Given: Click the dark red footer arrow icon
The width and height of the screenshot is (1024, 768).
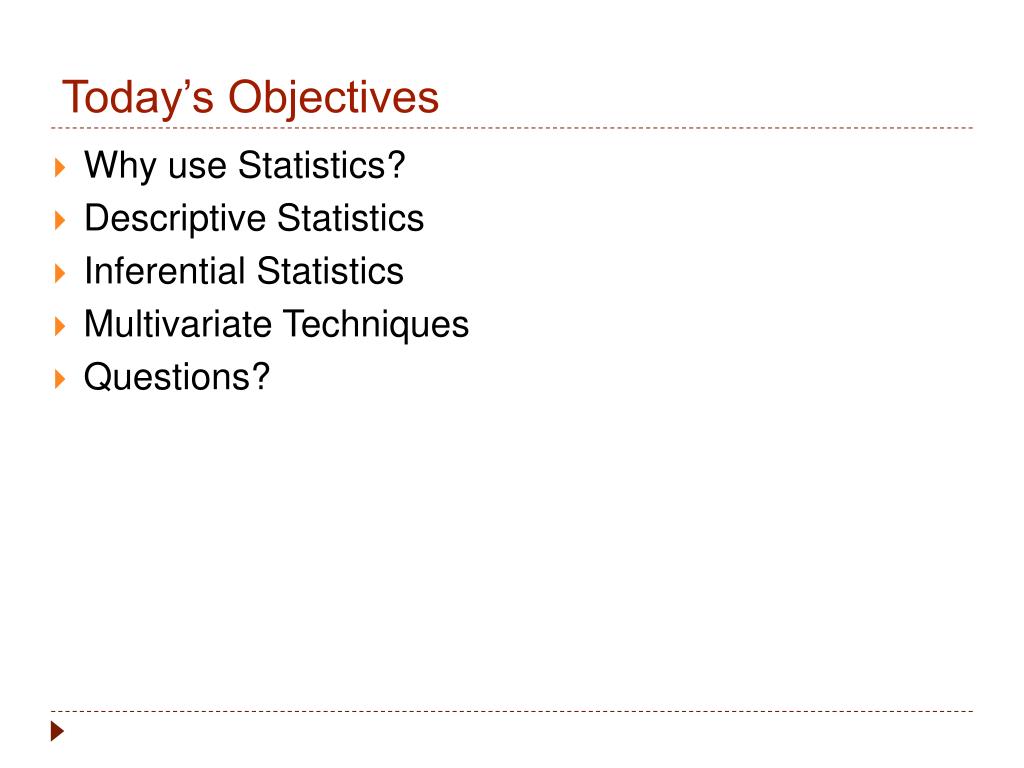Looking at the screenshot, I should coord(57,731).
